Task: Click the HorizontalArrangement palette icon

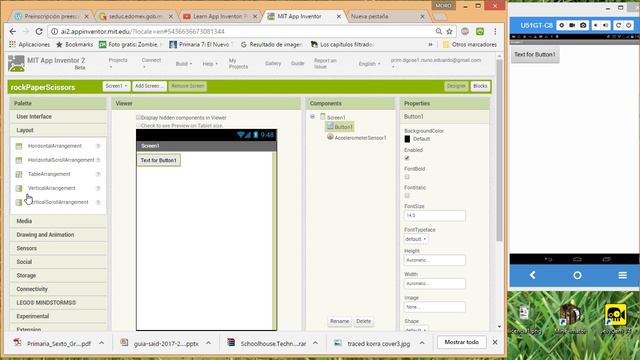Action: pyautogui.click(x=19, y=146)
